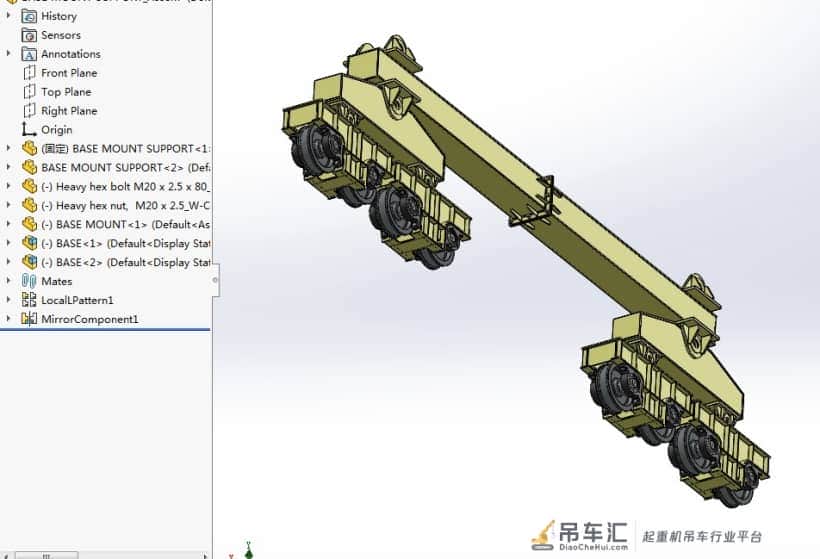Click the BASE MOUNT SUPPORT<2> assembly icon
The width and height of the screenshot is (820, 559).
pos(29,167)
